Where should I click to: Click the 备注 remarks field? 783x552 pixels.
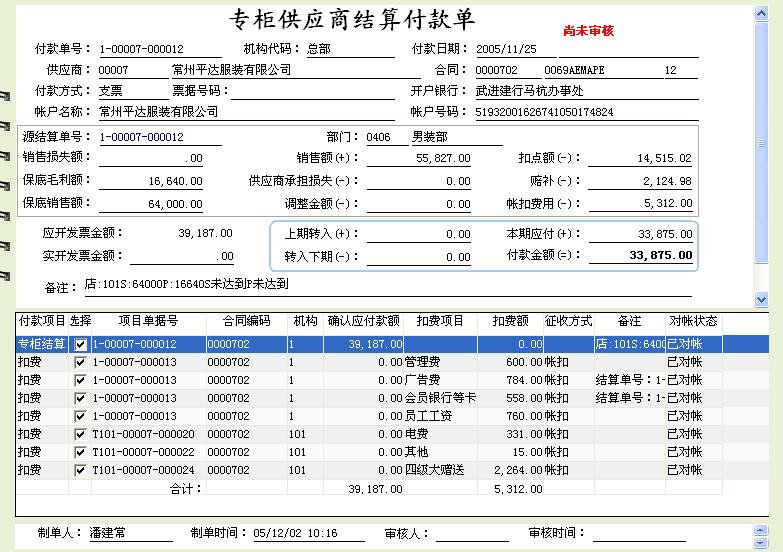point(388,285)
